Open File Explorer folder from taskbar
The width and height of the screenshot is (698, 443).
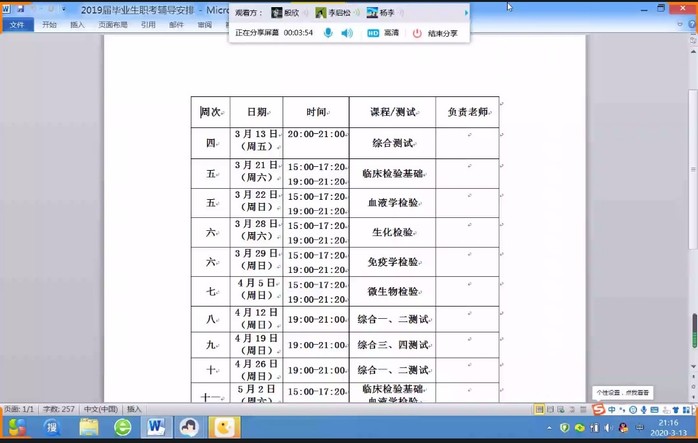coord(89,427)
